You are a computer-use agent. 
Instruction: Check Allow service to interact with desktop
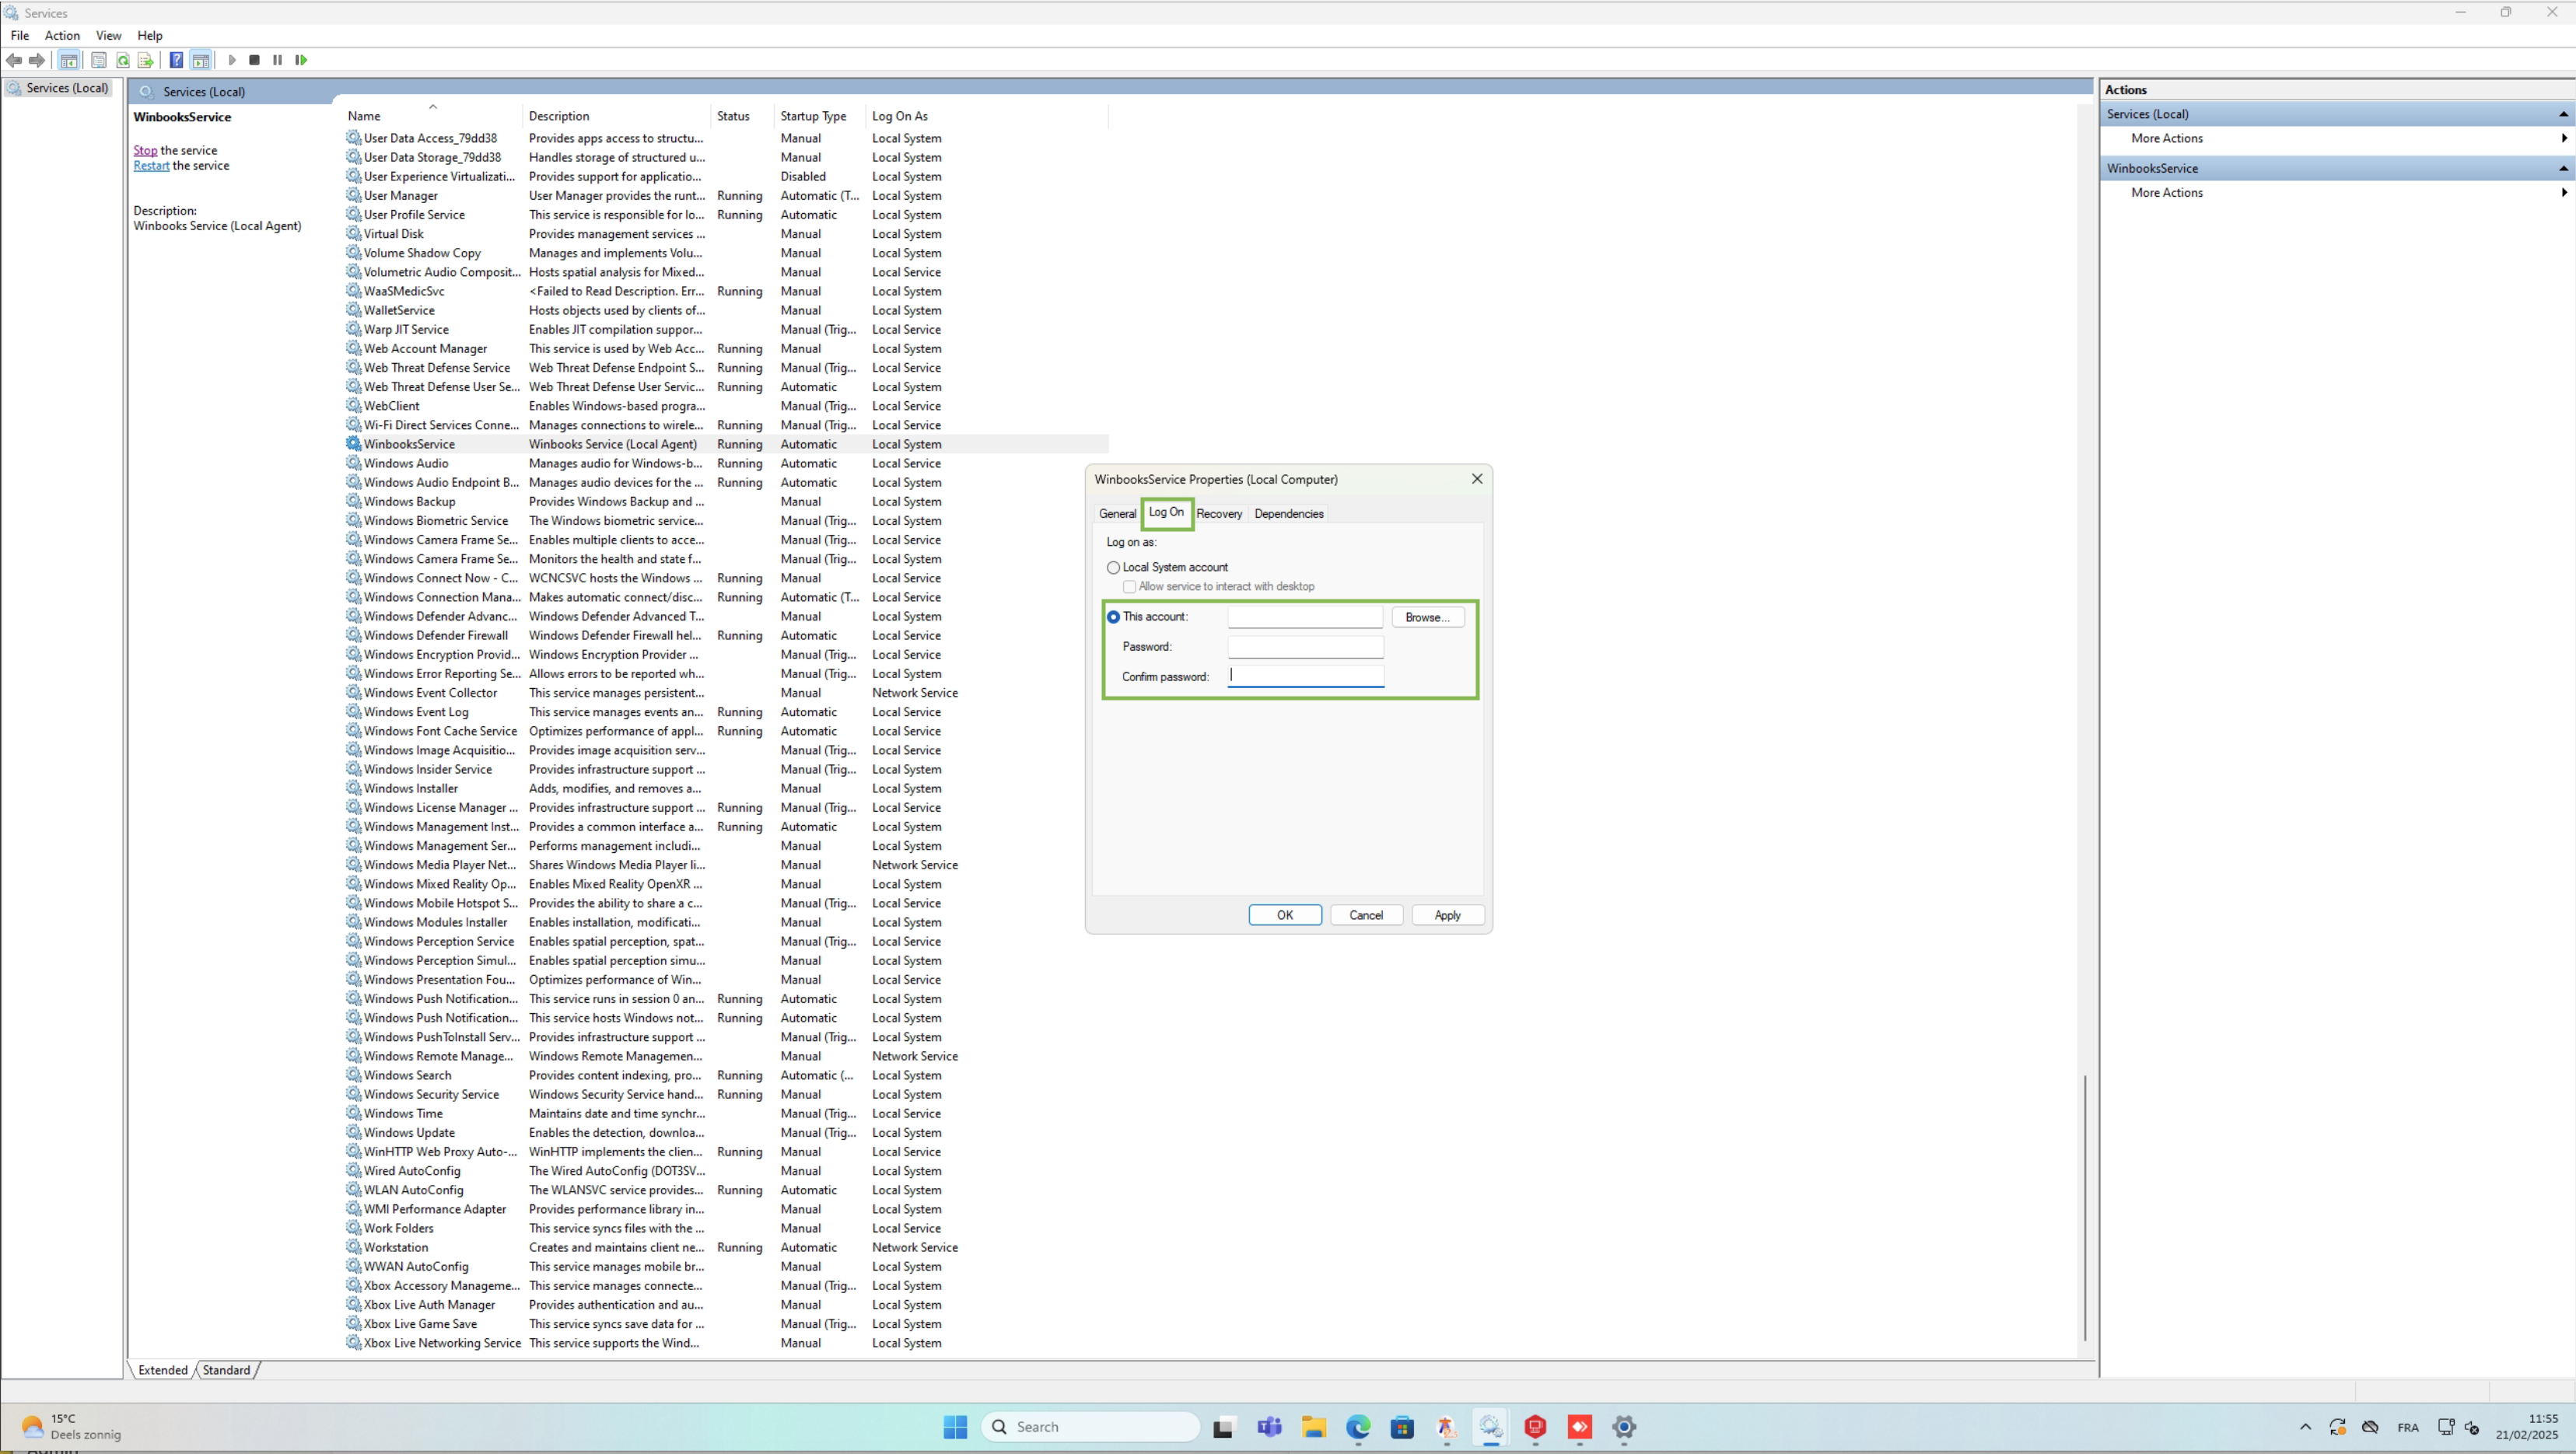point(1129,587)
